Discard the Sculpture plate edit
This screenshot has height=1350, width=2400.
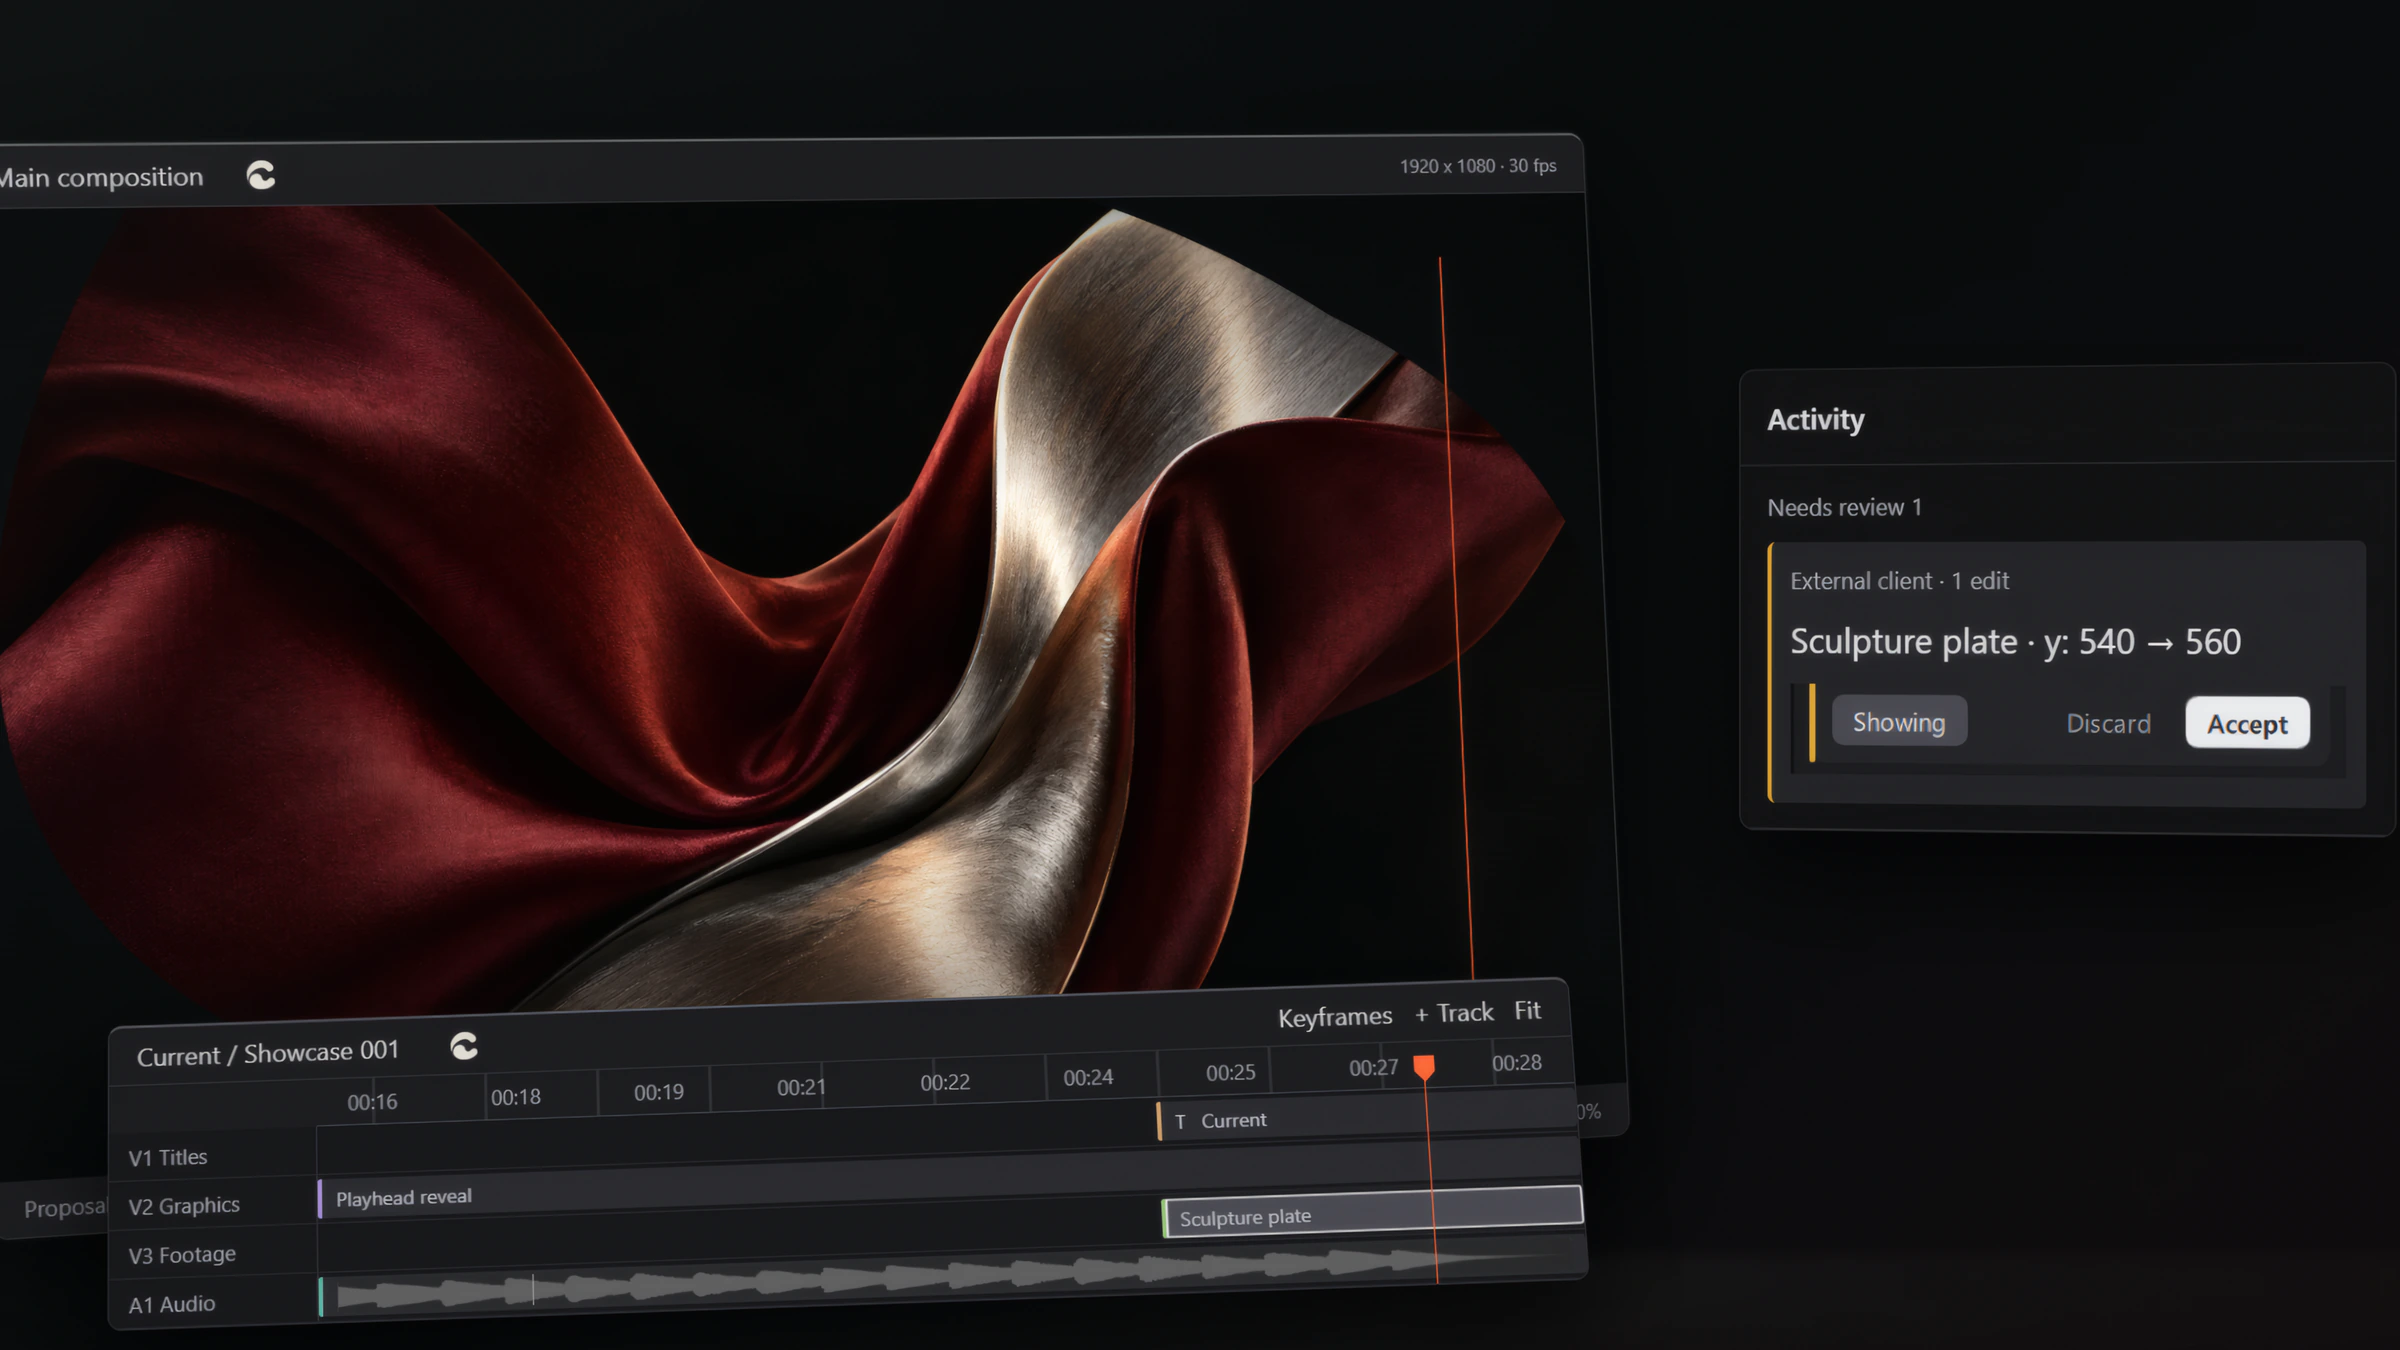pyautogui.click(x=2108, y=723)
